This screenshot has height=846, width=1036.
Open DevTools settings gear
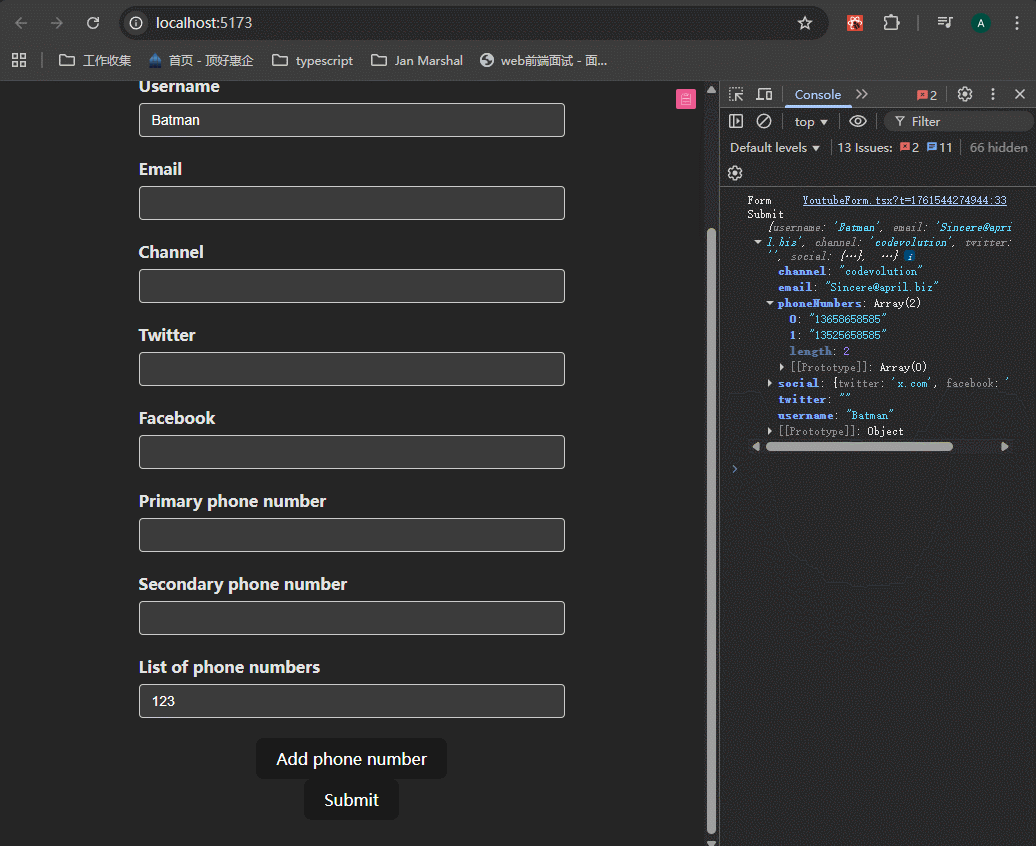[x=965, y=94]
